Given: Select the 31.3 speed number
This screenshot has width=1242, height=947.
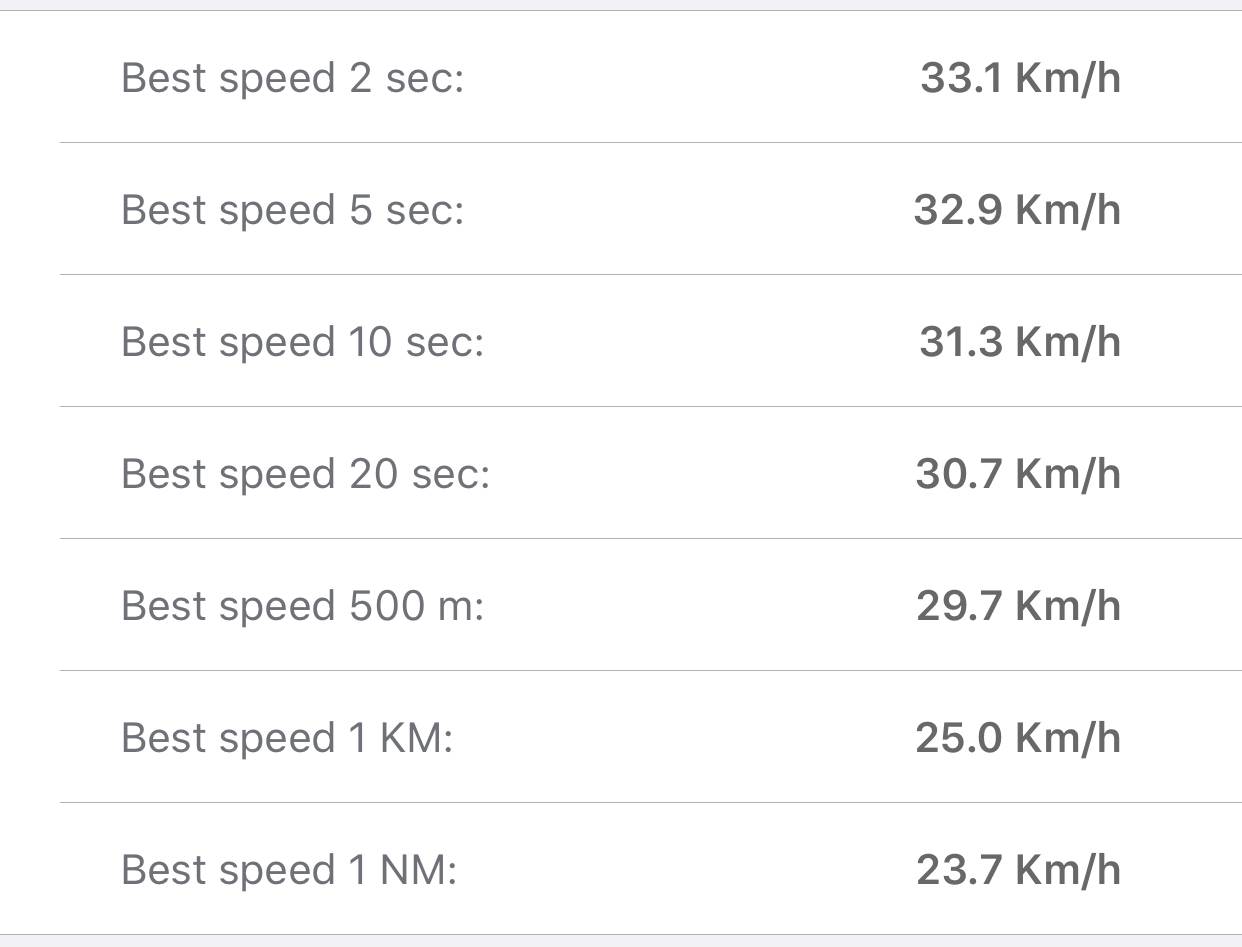Looking at the screenshot, I should (x=960, y=342).
